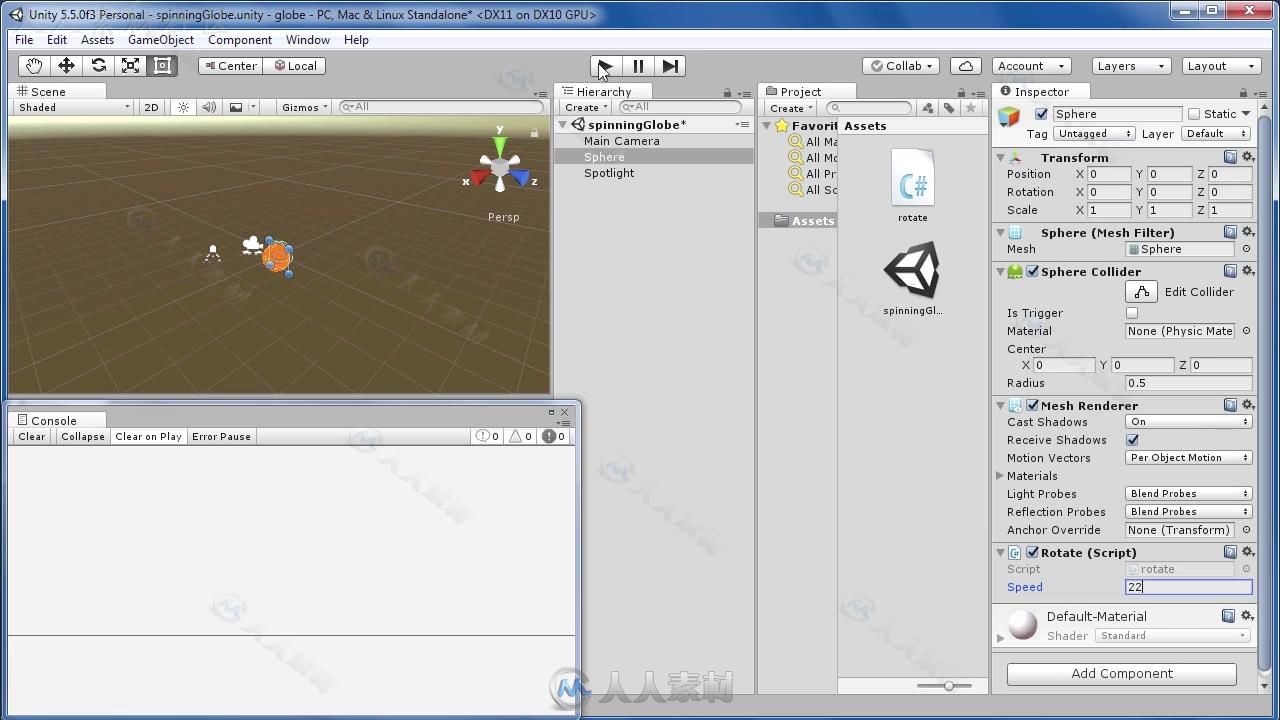The image size is (1280, 720).
Task: Click the Anchor Override object picker
Action: point(1246,530)
